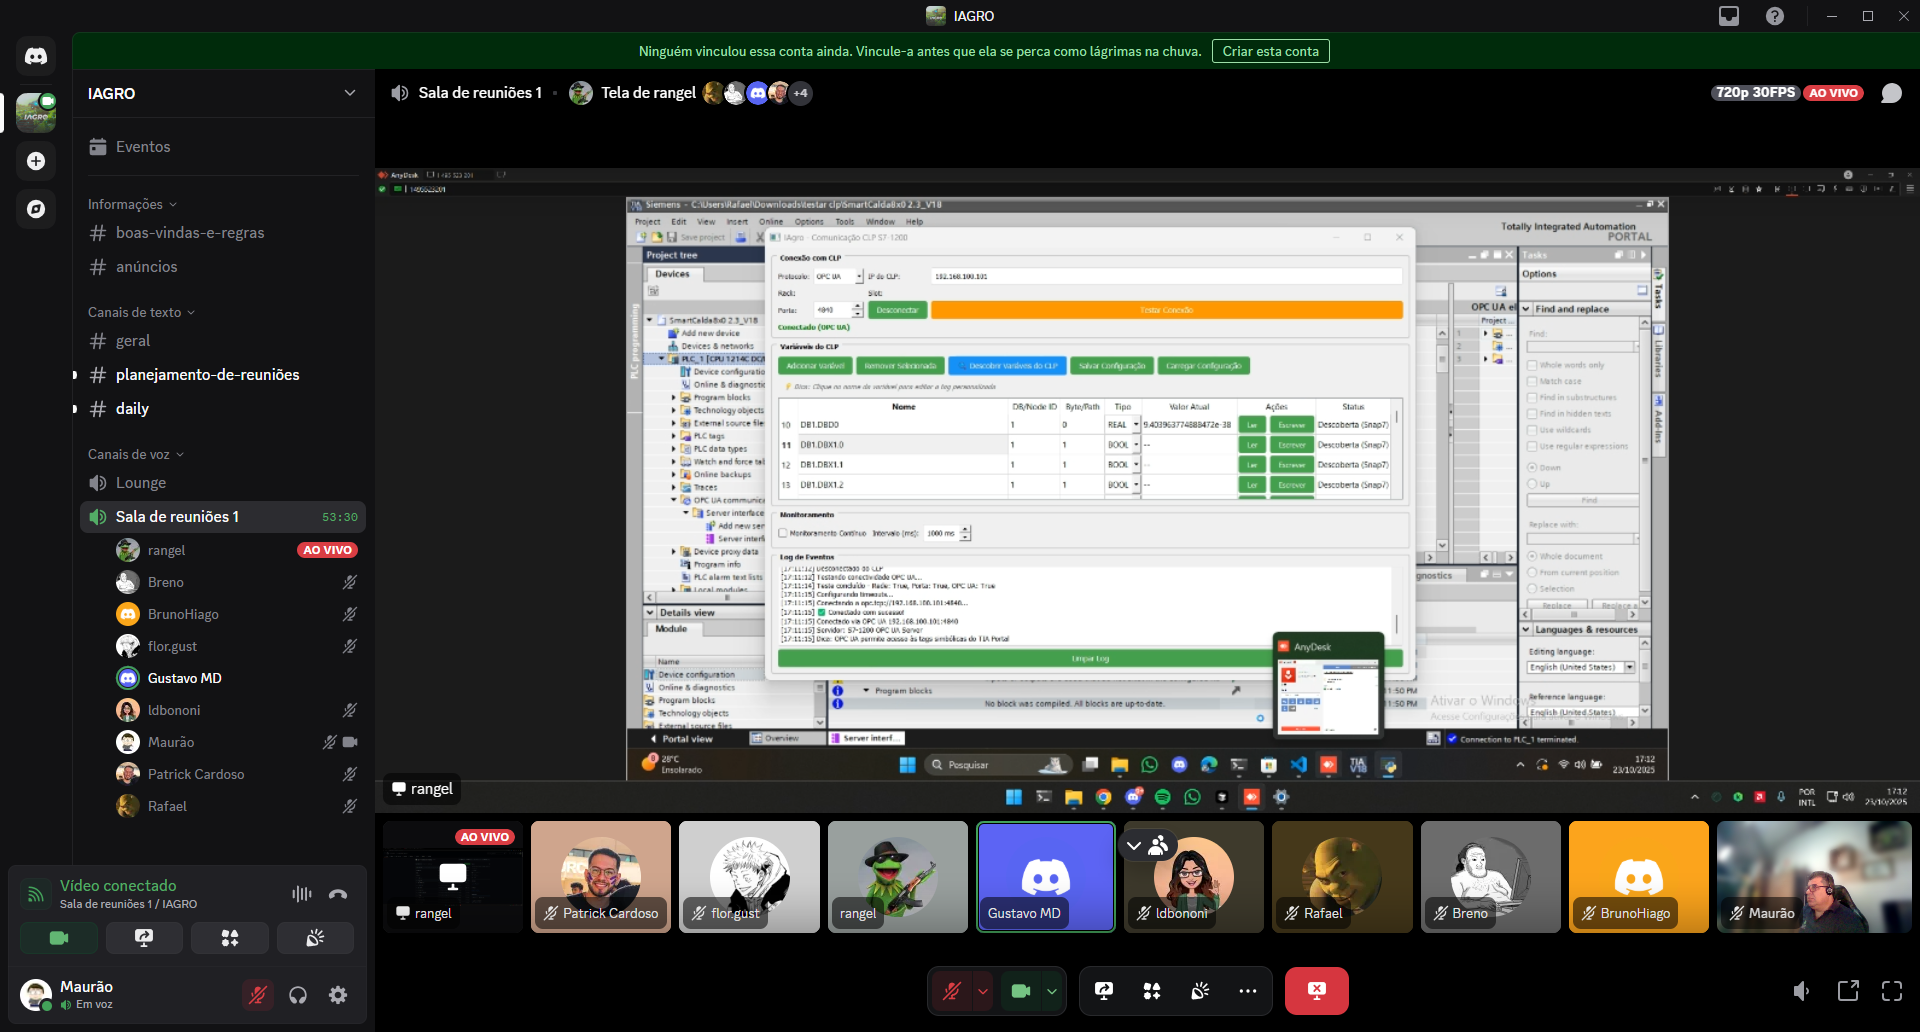The image size is (1920, 1032).
Task: Open Eventos in the sidebar
Action: coord(223,147)
